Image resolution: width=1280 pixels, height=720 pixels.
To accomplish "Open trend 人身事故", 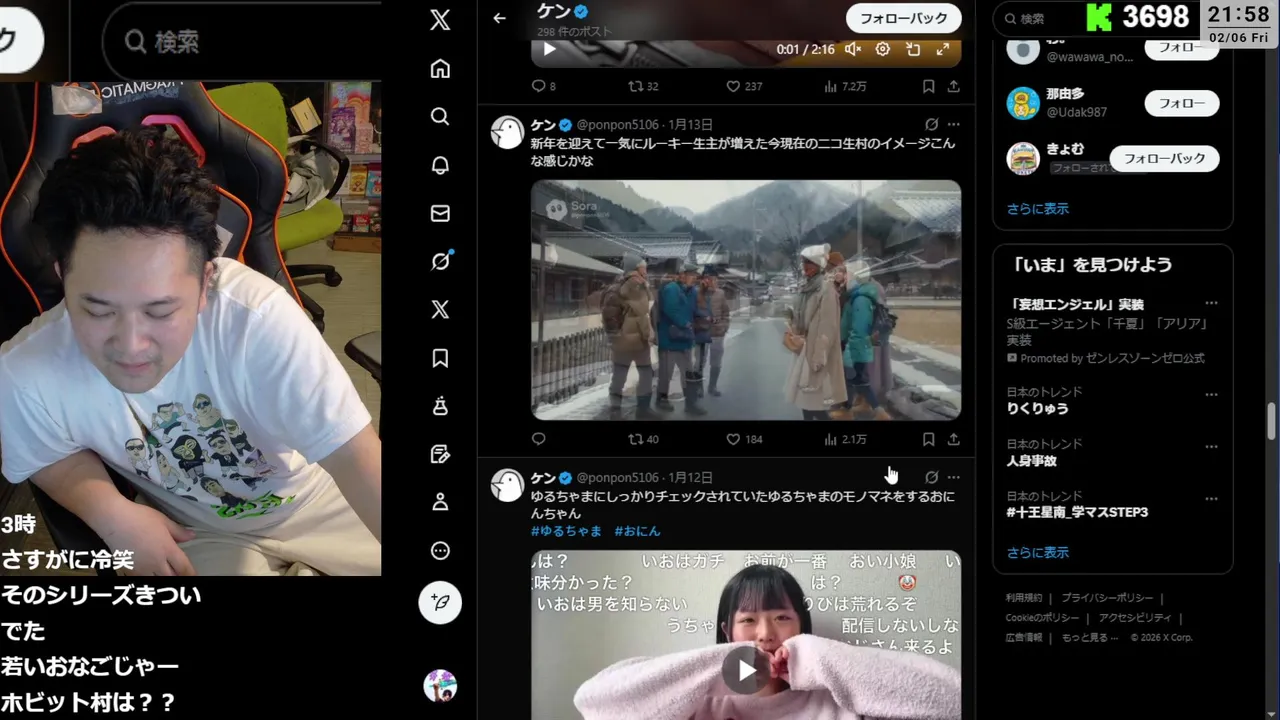I will [1031, 461].
